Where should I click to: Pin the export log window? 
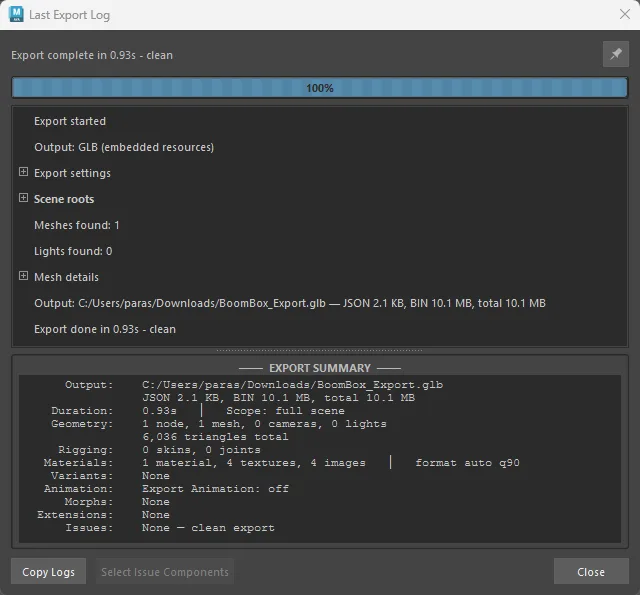pyautogui.click(x=616, y=54)
